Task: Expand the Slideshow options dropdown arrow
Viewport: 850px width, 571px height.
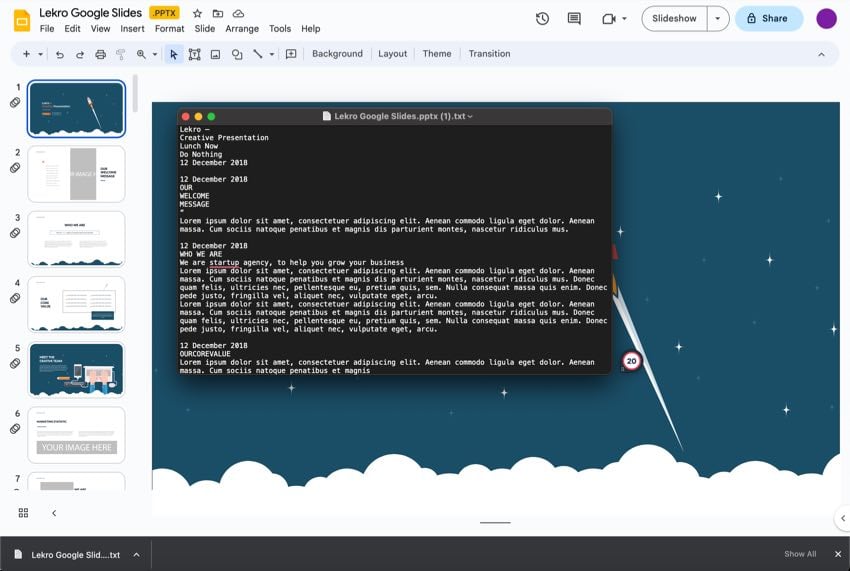Action: 717,18
